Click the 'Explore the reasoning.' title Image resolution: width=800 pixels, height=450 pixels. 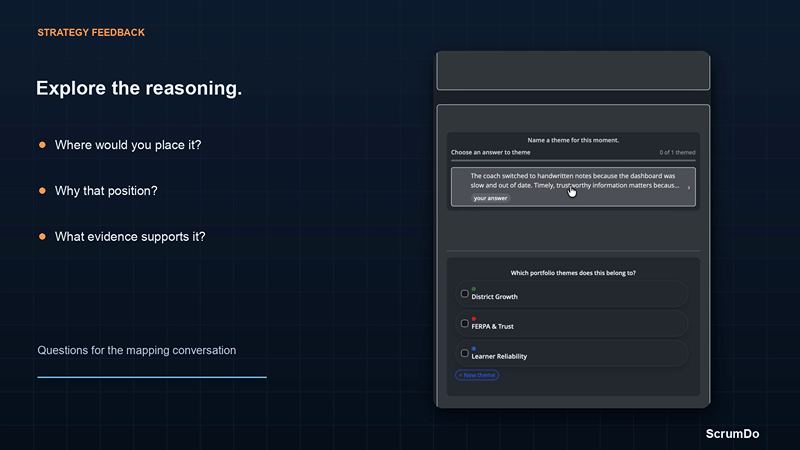click(139, 88)
